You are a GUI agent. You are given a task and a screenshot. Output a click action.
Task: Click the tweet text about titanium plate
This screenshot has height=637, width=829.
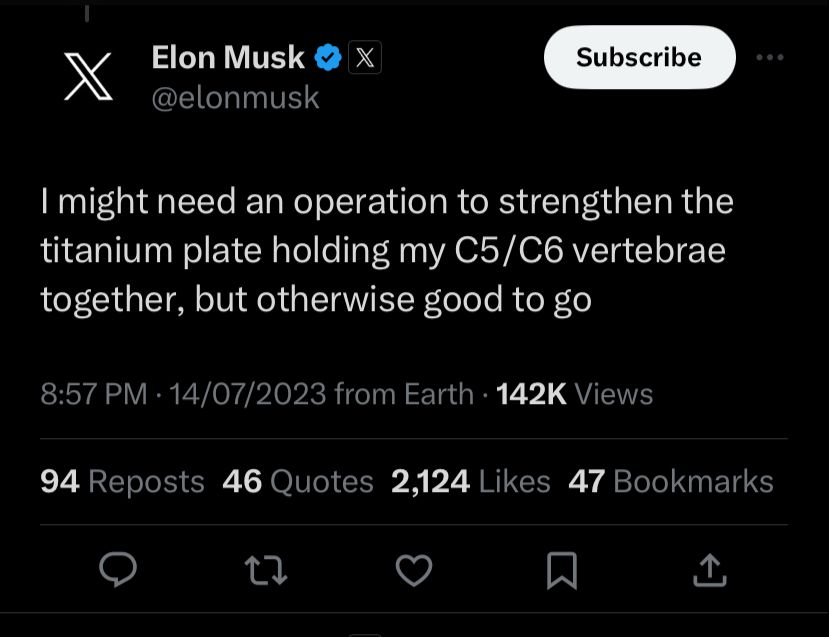coord(387,250)
